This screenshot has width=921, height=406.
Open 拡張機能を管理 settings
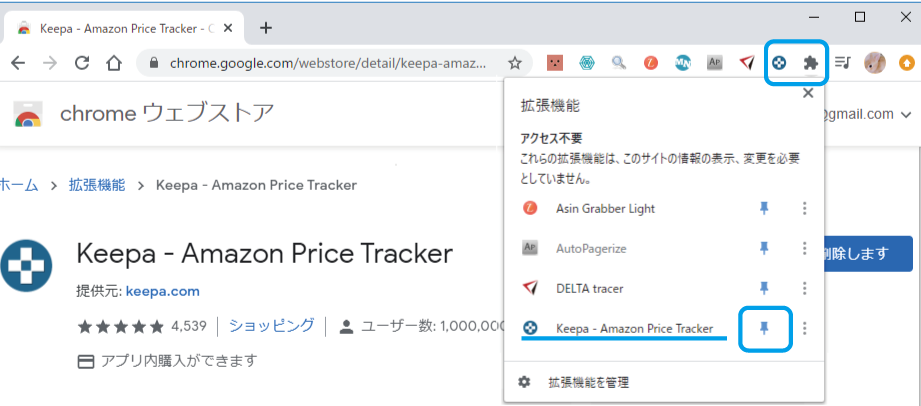(x=588, y=382)
